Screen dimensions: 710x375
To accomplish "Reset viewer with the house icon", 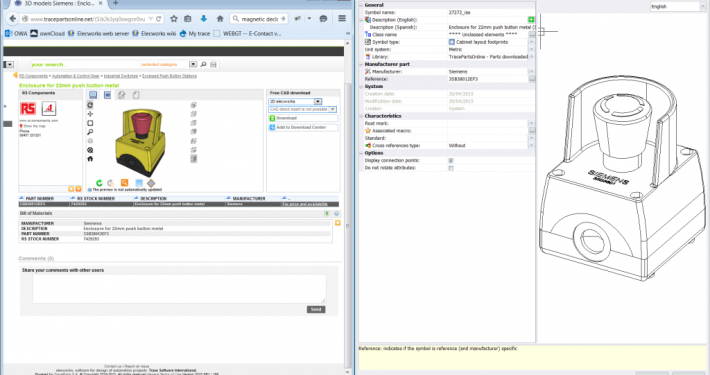I will [x=90, y=159].
